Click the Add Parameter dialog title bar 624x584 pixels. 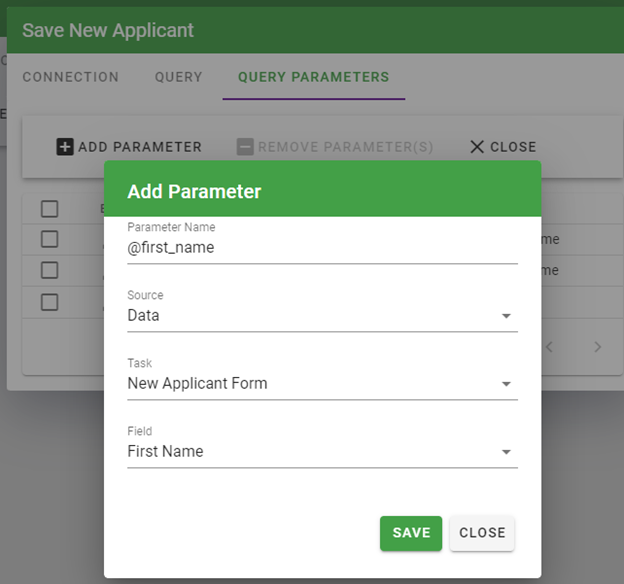coord(322,191)
